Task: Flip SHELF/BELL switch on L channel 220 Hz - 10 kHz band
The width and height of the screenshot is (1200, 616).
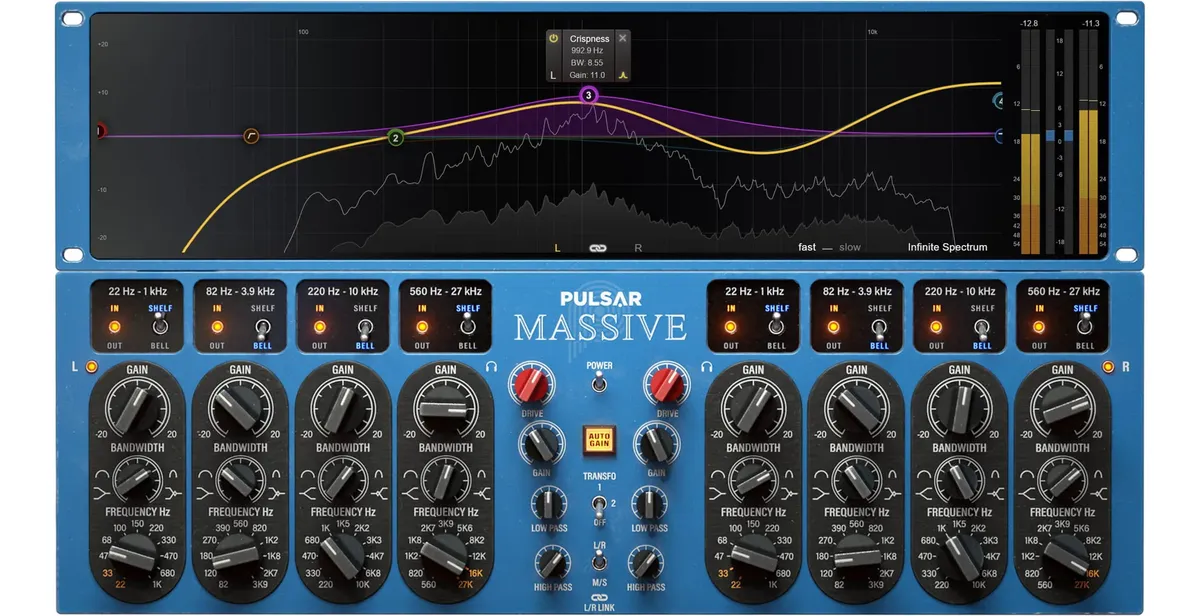Action: pyautogui.click(x=366, y=327)
